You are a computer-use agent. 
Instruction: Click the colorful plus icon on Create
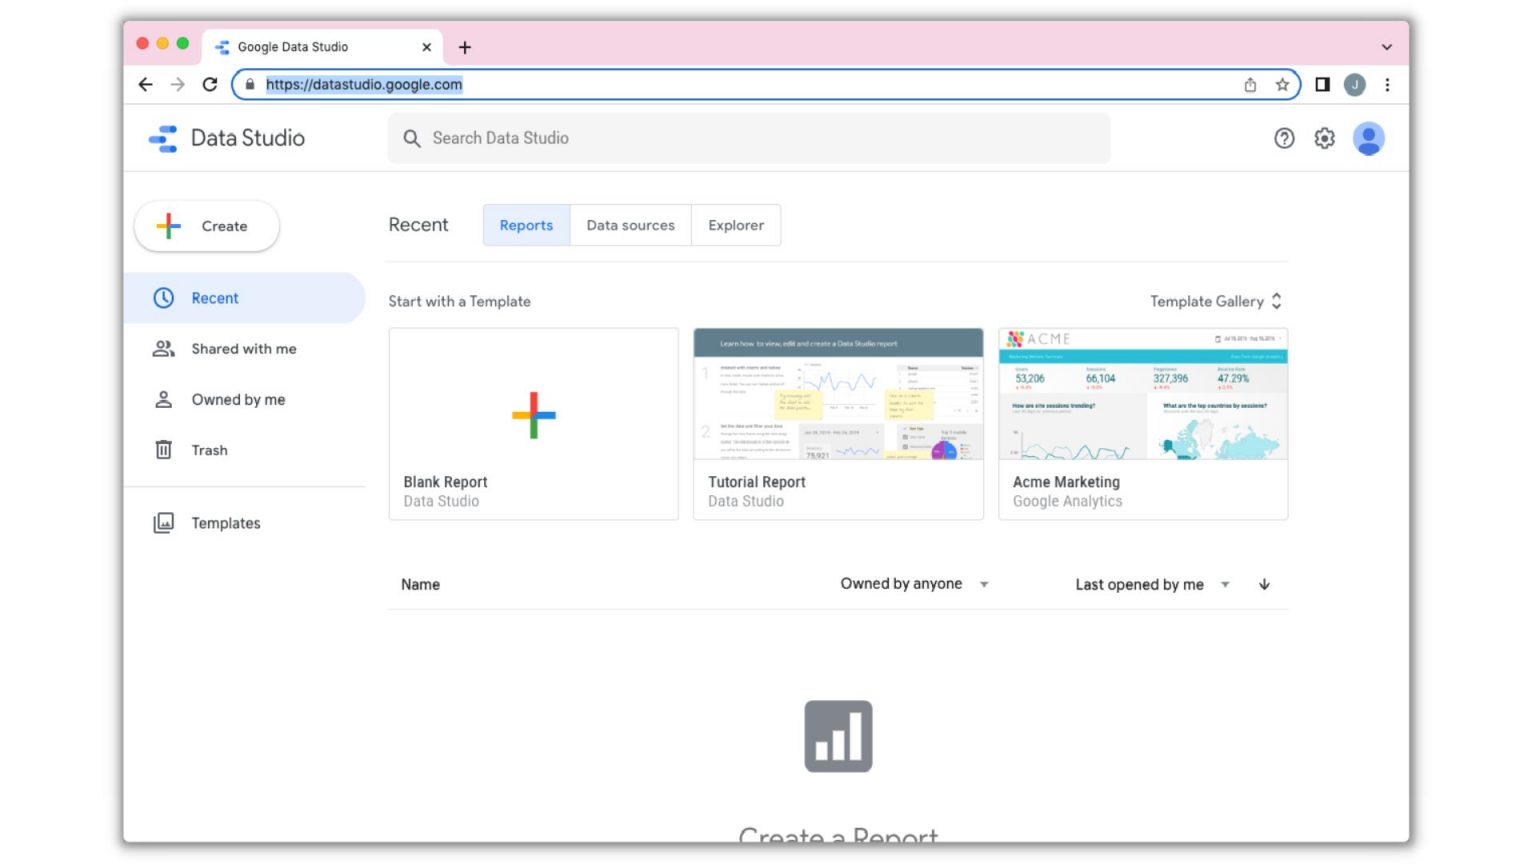[169, 226]
